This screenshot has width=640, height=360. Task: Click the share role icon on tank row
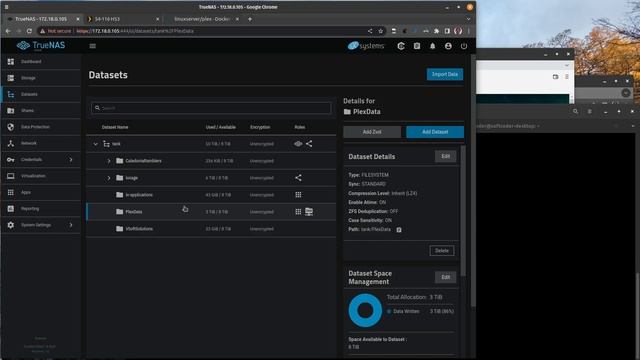(309, 144)
